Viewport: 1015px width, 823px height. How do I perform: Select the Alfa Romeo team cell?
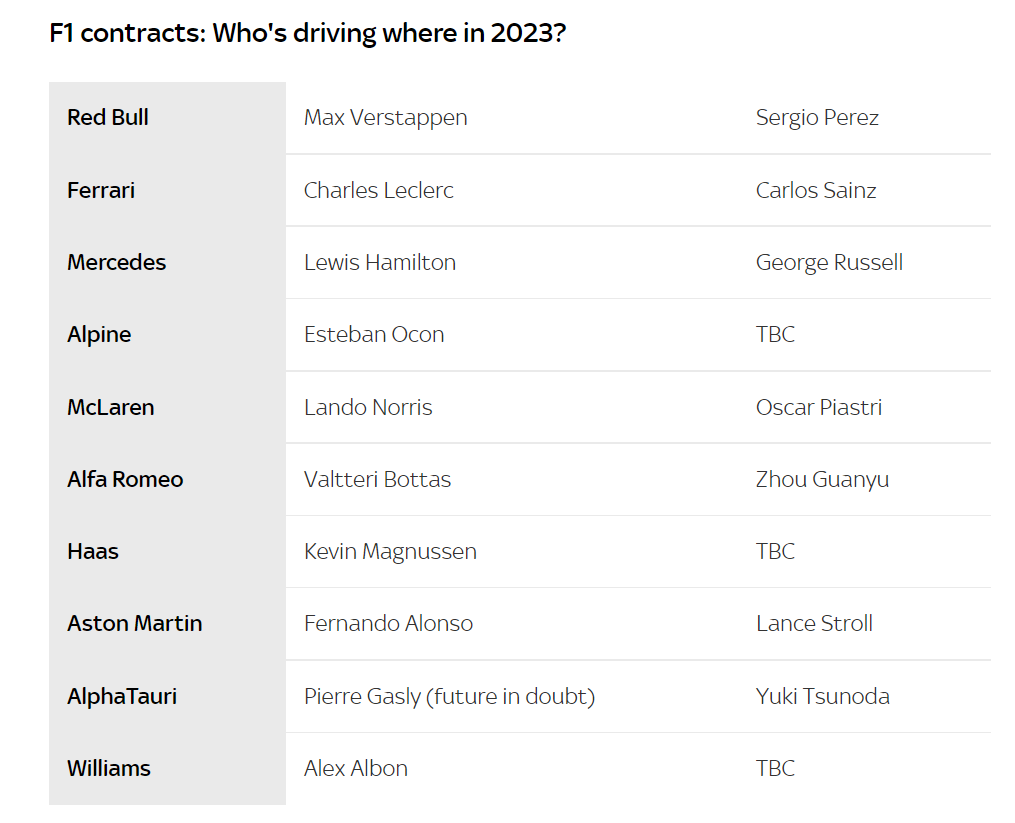point(167,480)
